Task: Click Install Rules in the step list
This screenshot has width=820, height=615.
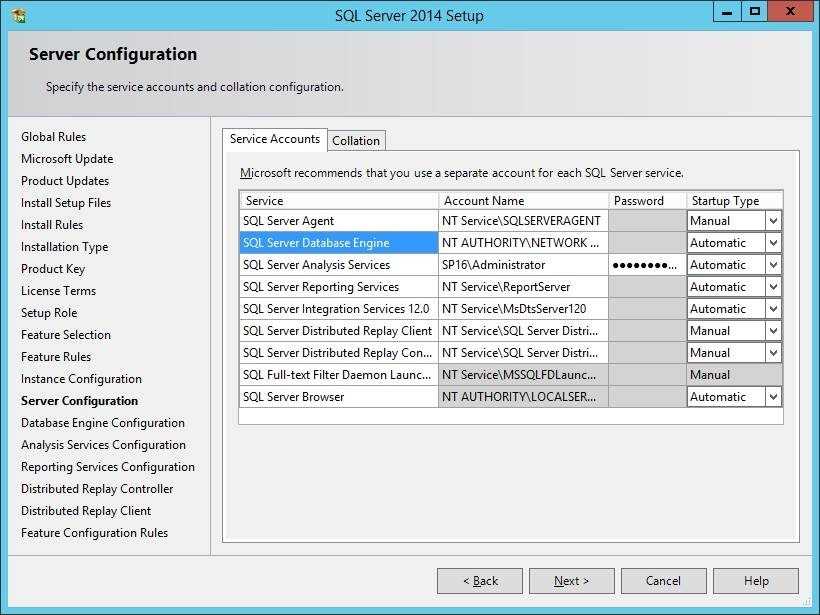Action: [52, 224]
